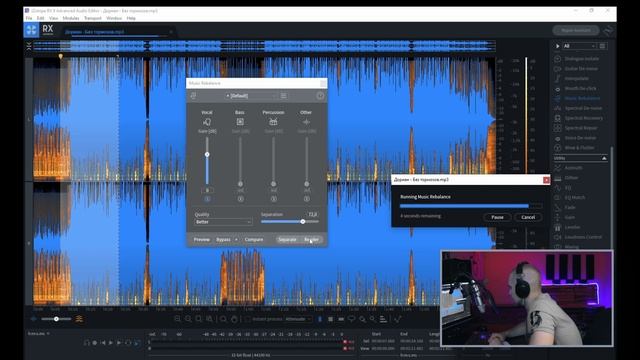Open the File menu
This screenshot has height=360, width=640.
pos(29,18)
